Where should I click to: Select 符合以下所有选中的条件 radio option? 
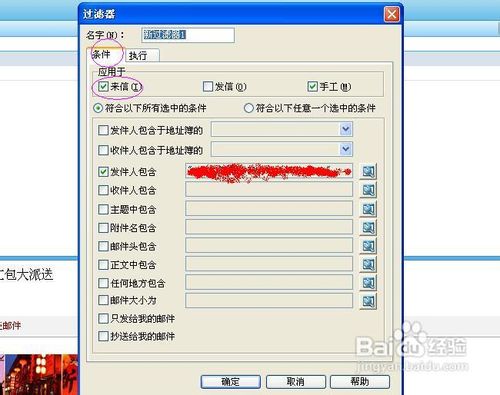point(98,108)
